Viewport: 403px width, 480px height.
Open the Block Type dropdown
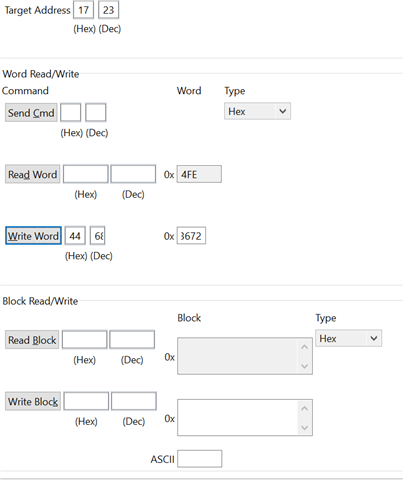(348, 338)
